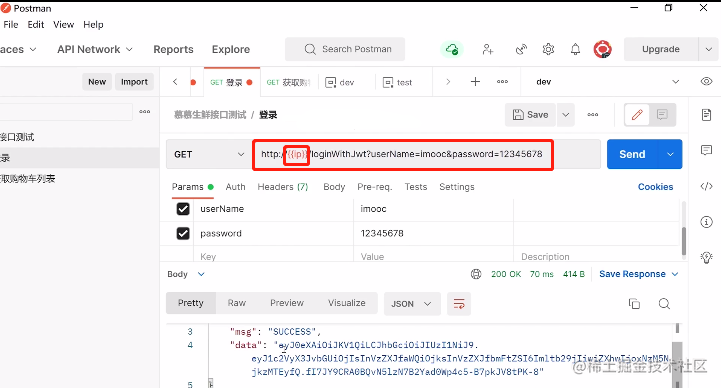The height and width of the screenshot is (388, 721).
Task: Open the Help menu
Action: pyautogui.click(x=93, y=24)
